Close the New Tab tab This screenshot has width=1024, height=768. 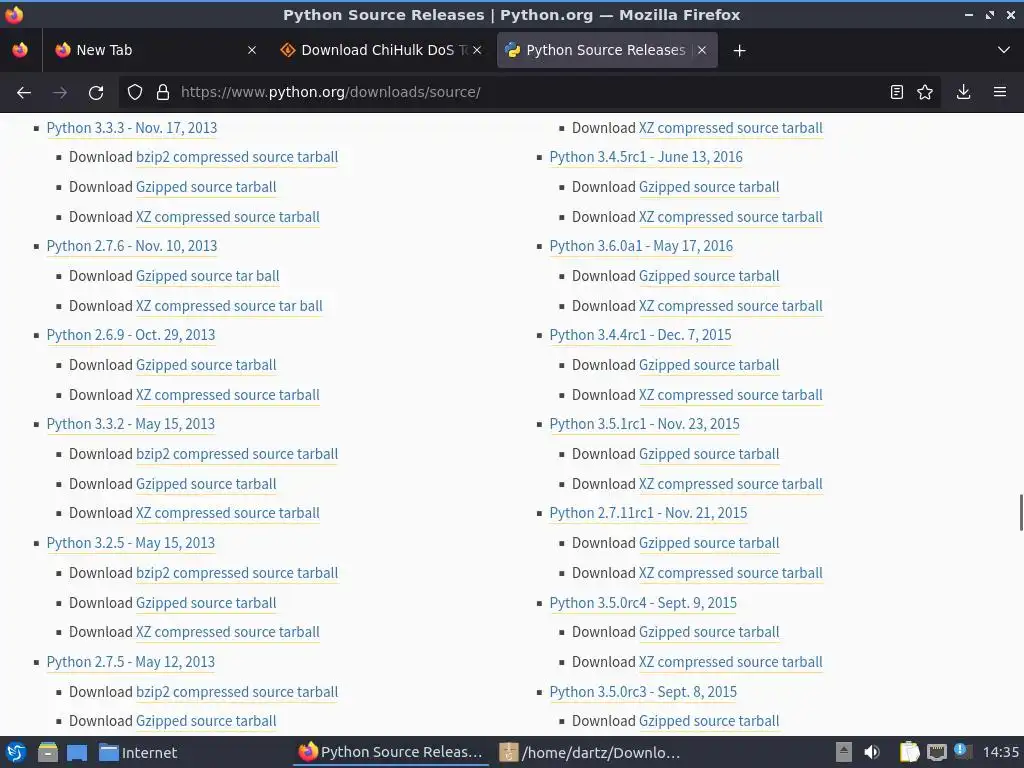[251, 50]
